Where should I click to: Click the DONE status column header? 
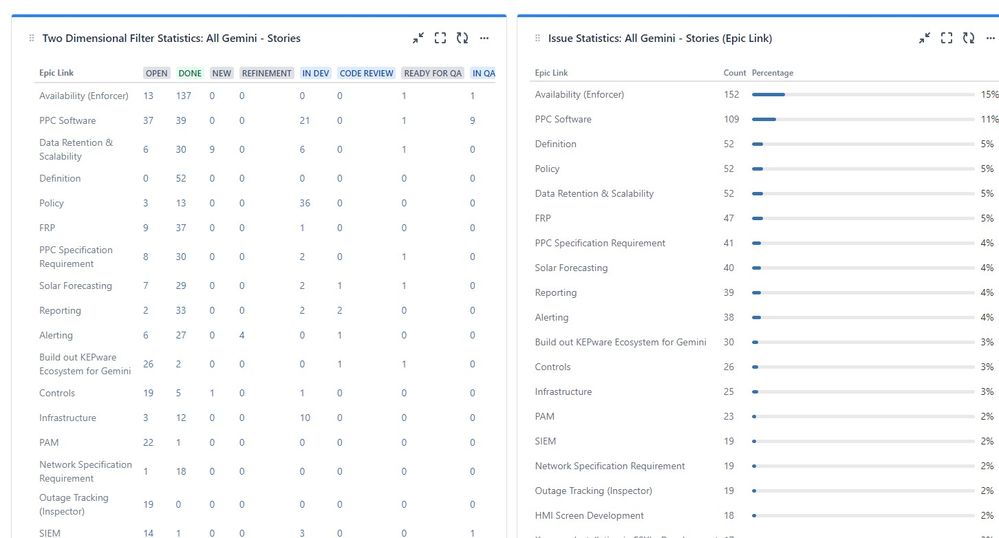click(190, 73)
